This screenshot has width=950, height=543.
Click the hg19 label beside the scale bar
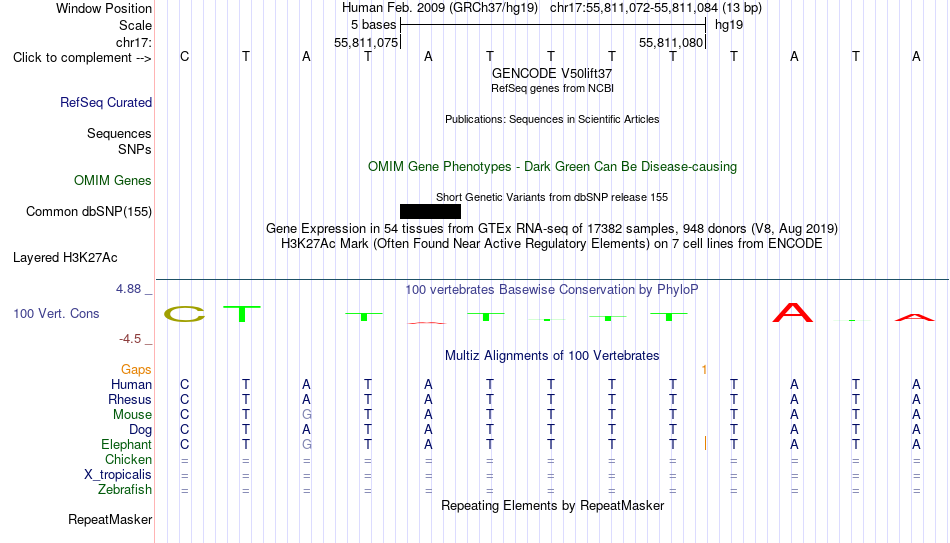[x=729, y=25]
